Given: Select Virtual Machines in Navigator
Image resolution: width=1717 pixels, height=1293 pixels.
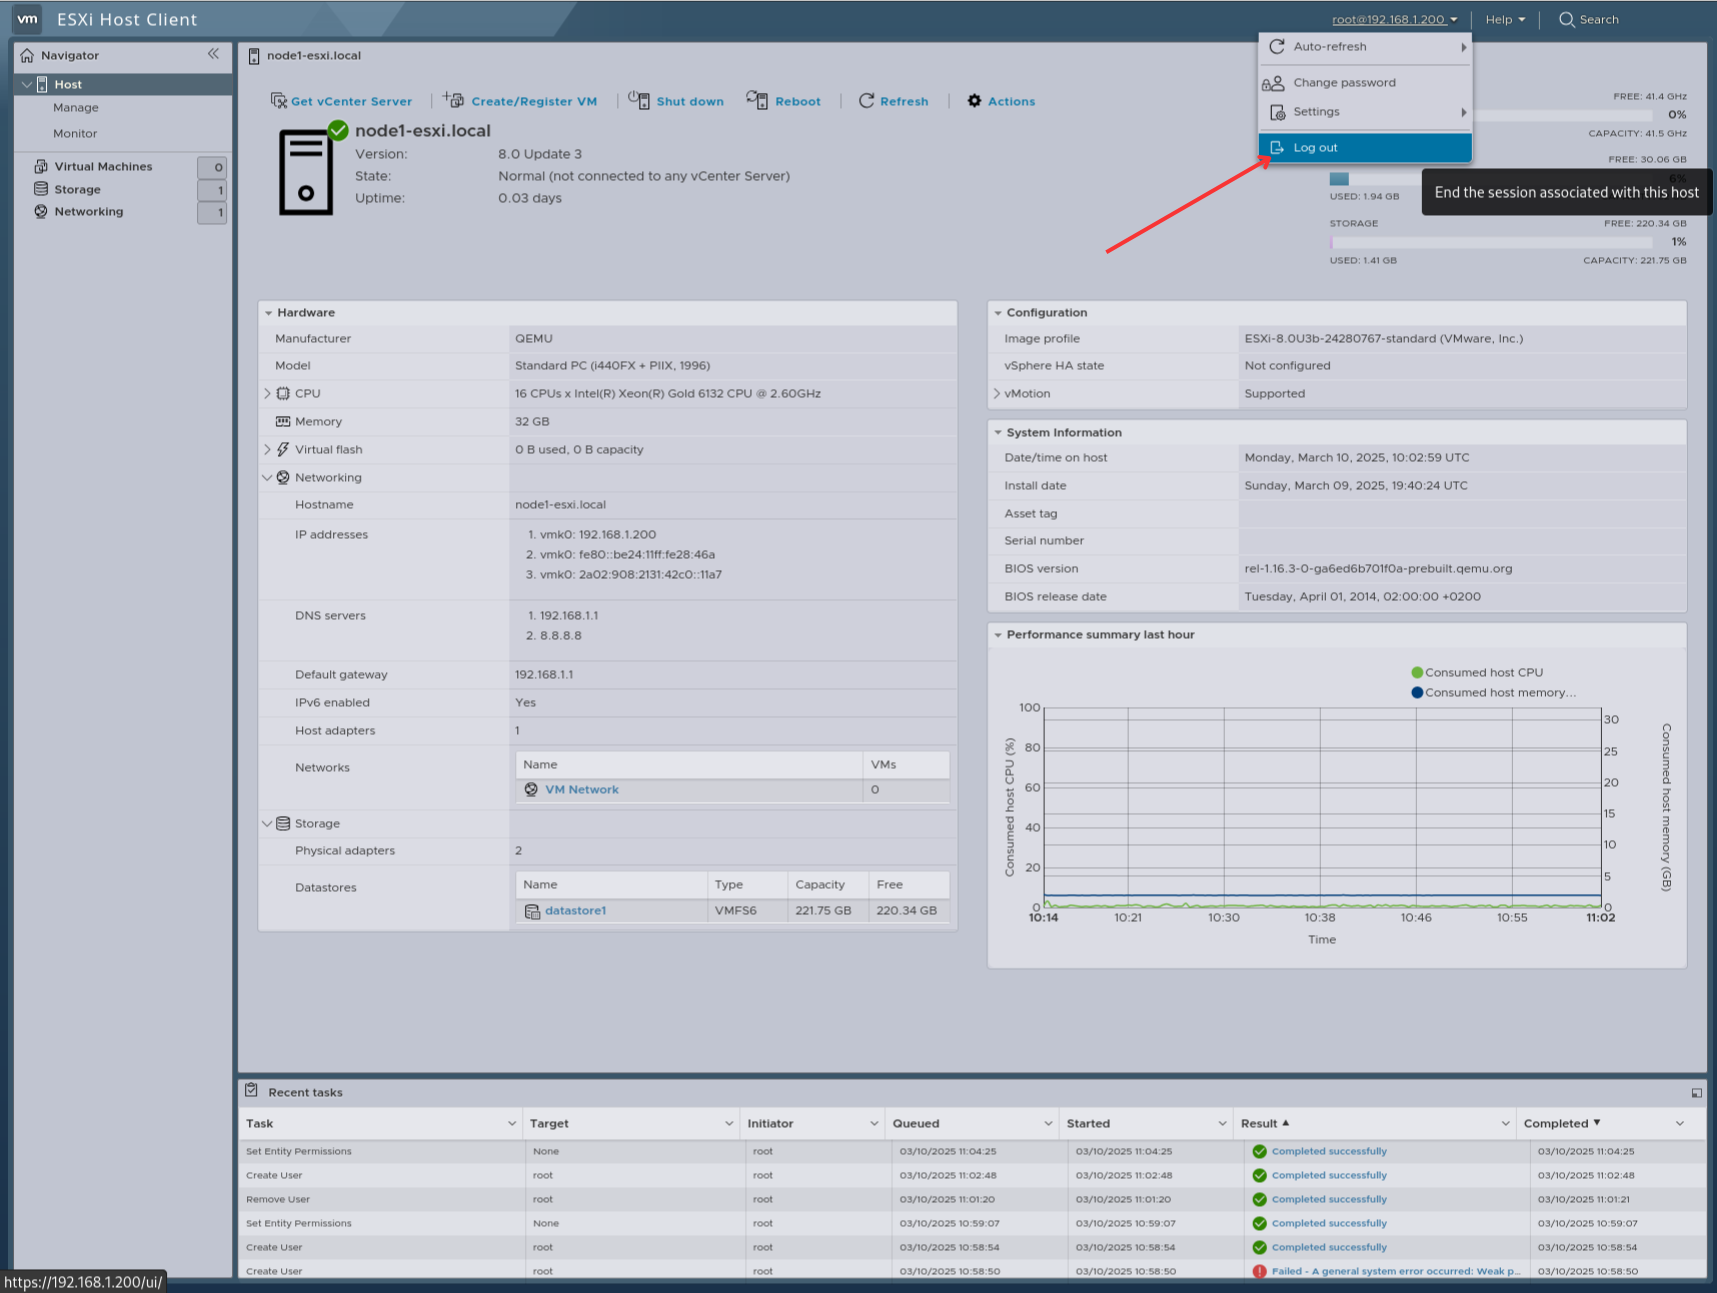Looking at the screenshot, I should (103, 167).
